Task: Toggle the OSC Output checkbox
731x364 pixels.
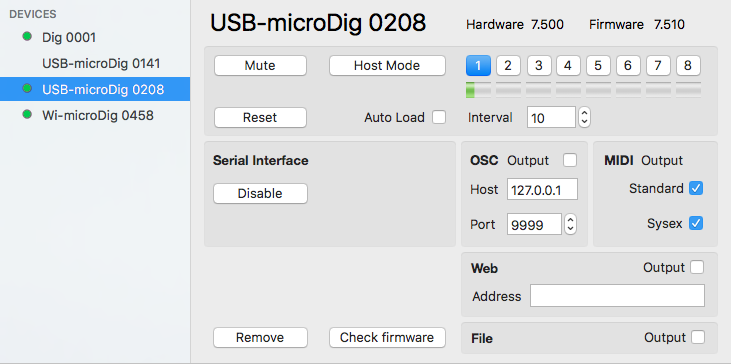Action: point(570,160)
